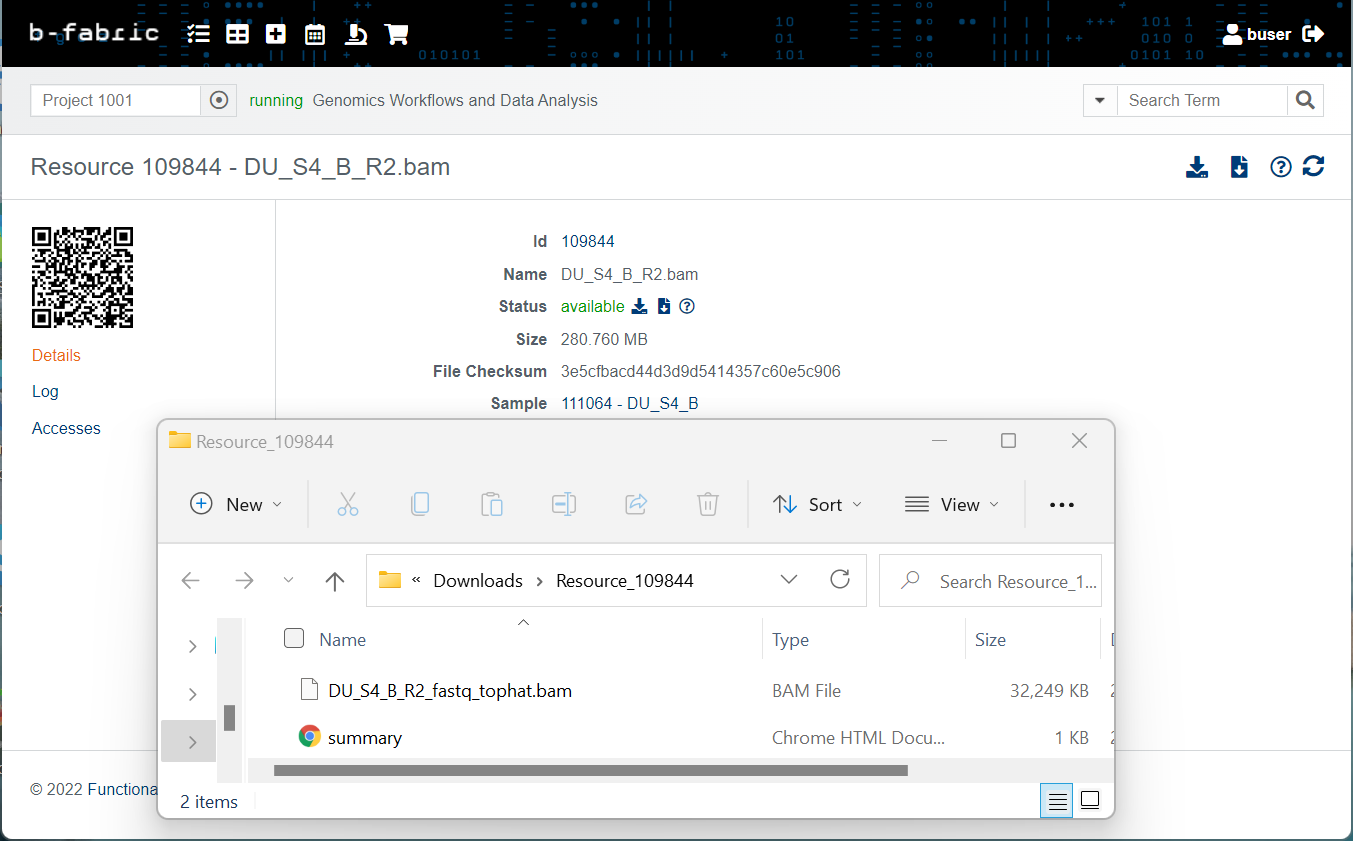Switch view to large icons layout in Explorer
Image resolution: width=1353 pixels, height=841 pixels.
[x=1090, y=800]
